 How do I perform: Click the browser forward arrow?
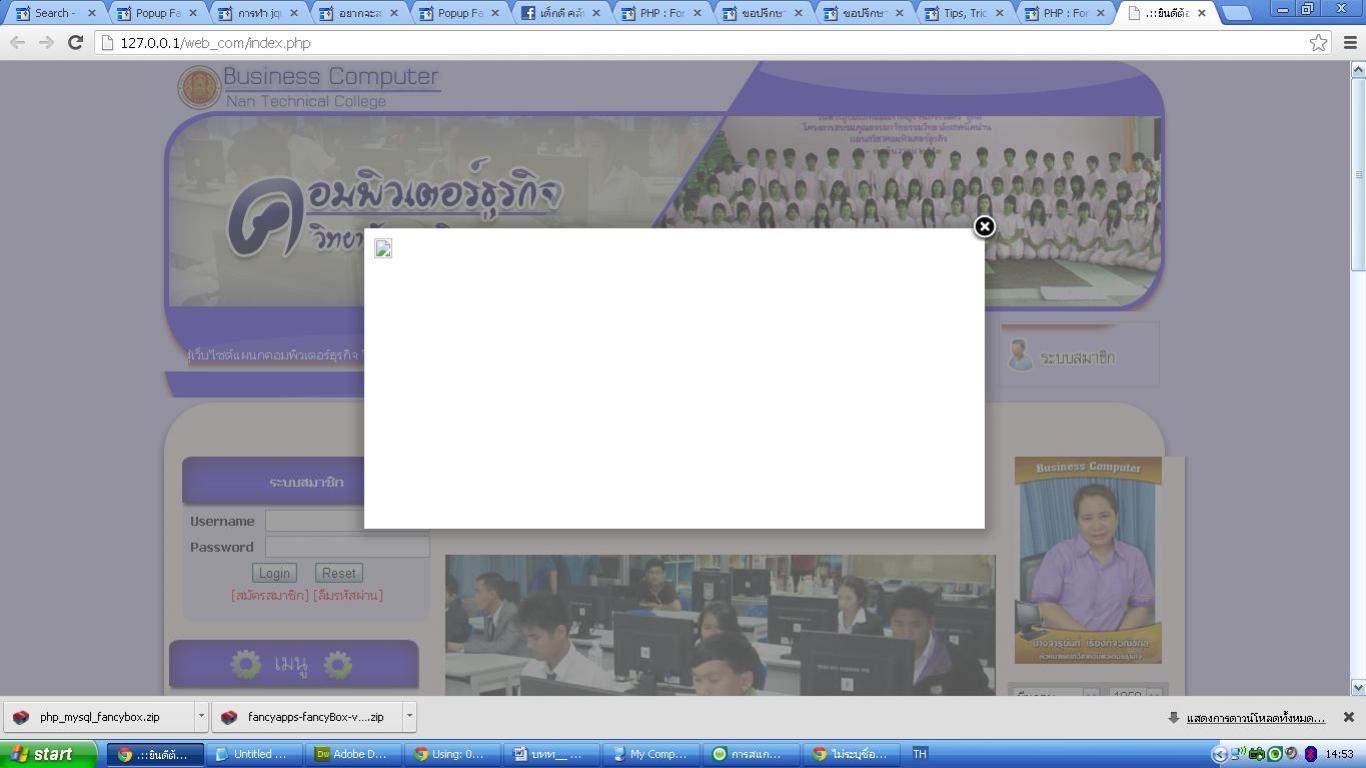(x=46, y=43)
